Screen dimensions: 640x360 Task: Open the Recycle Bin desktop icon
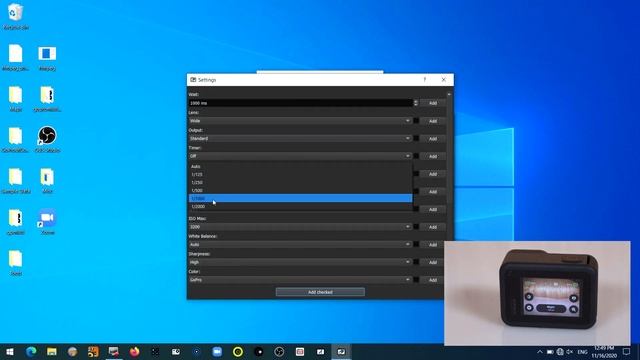[x=16, y=16]
